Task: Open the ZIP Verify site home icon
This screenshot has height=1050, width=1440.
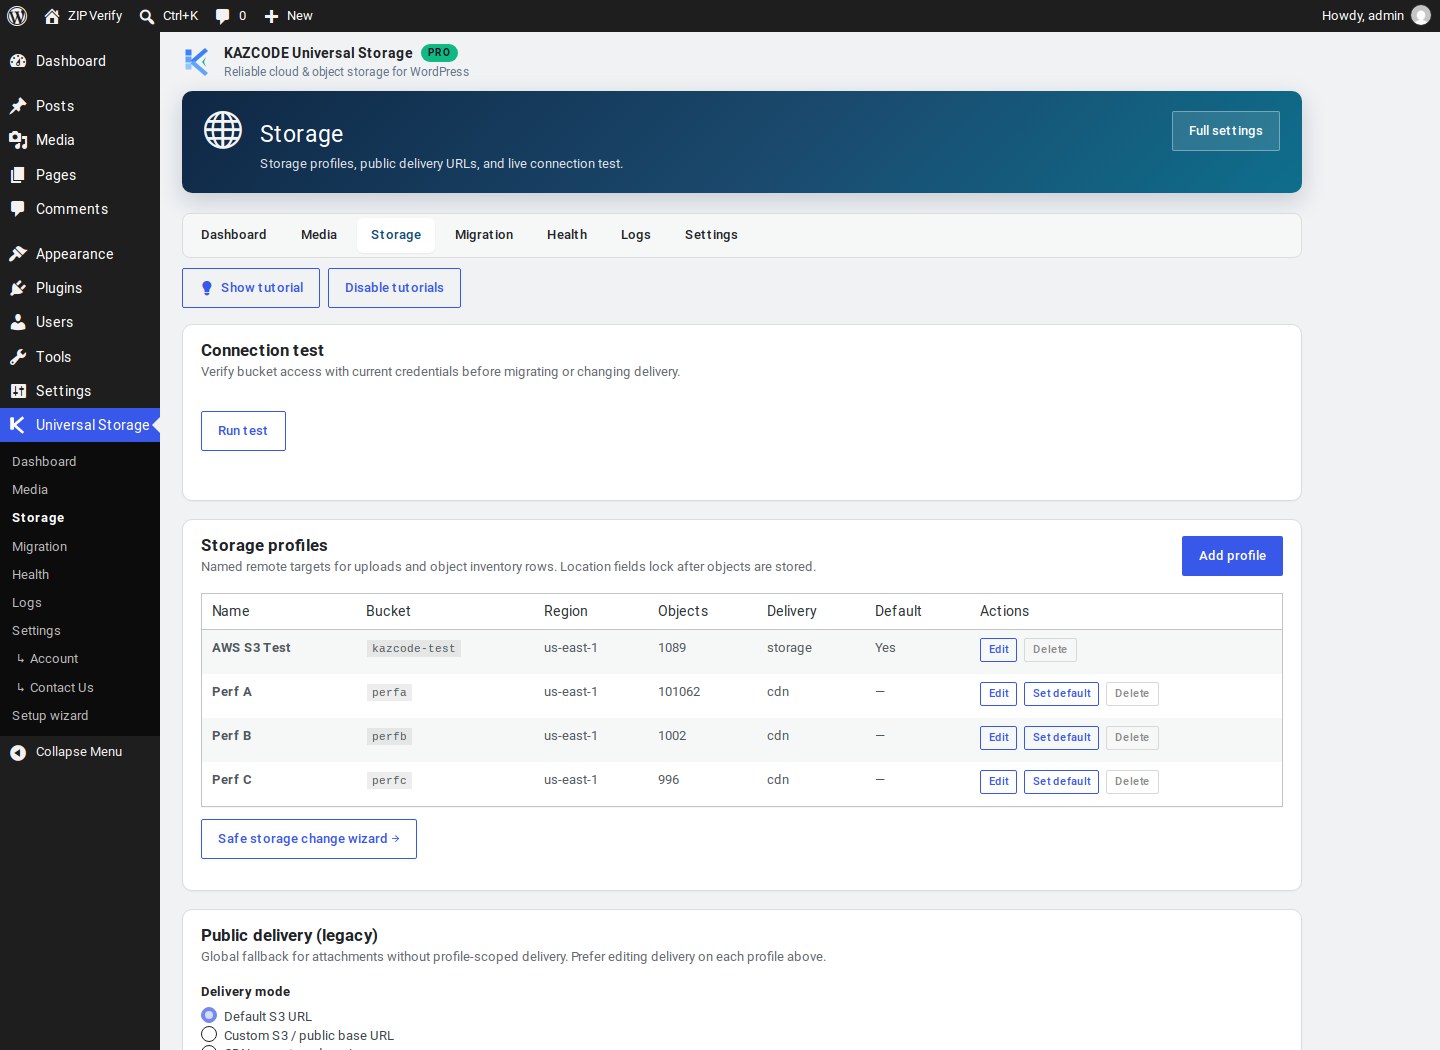Action: 52,16
